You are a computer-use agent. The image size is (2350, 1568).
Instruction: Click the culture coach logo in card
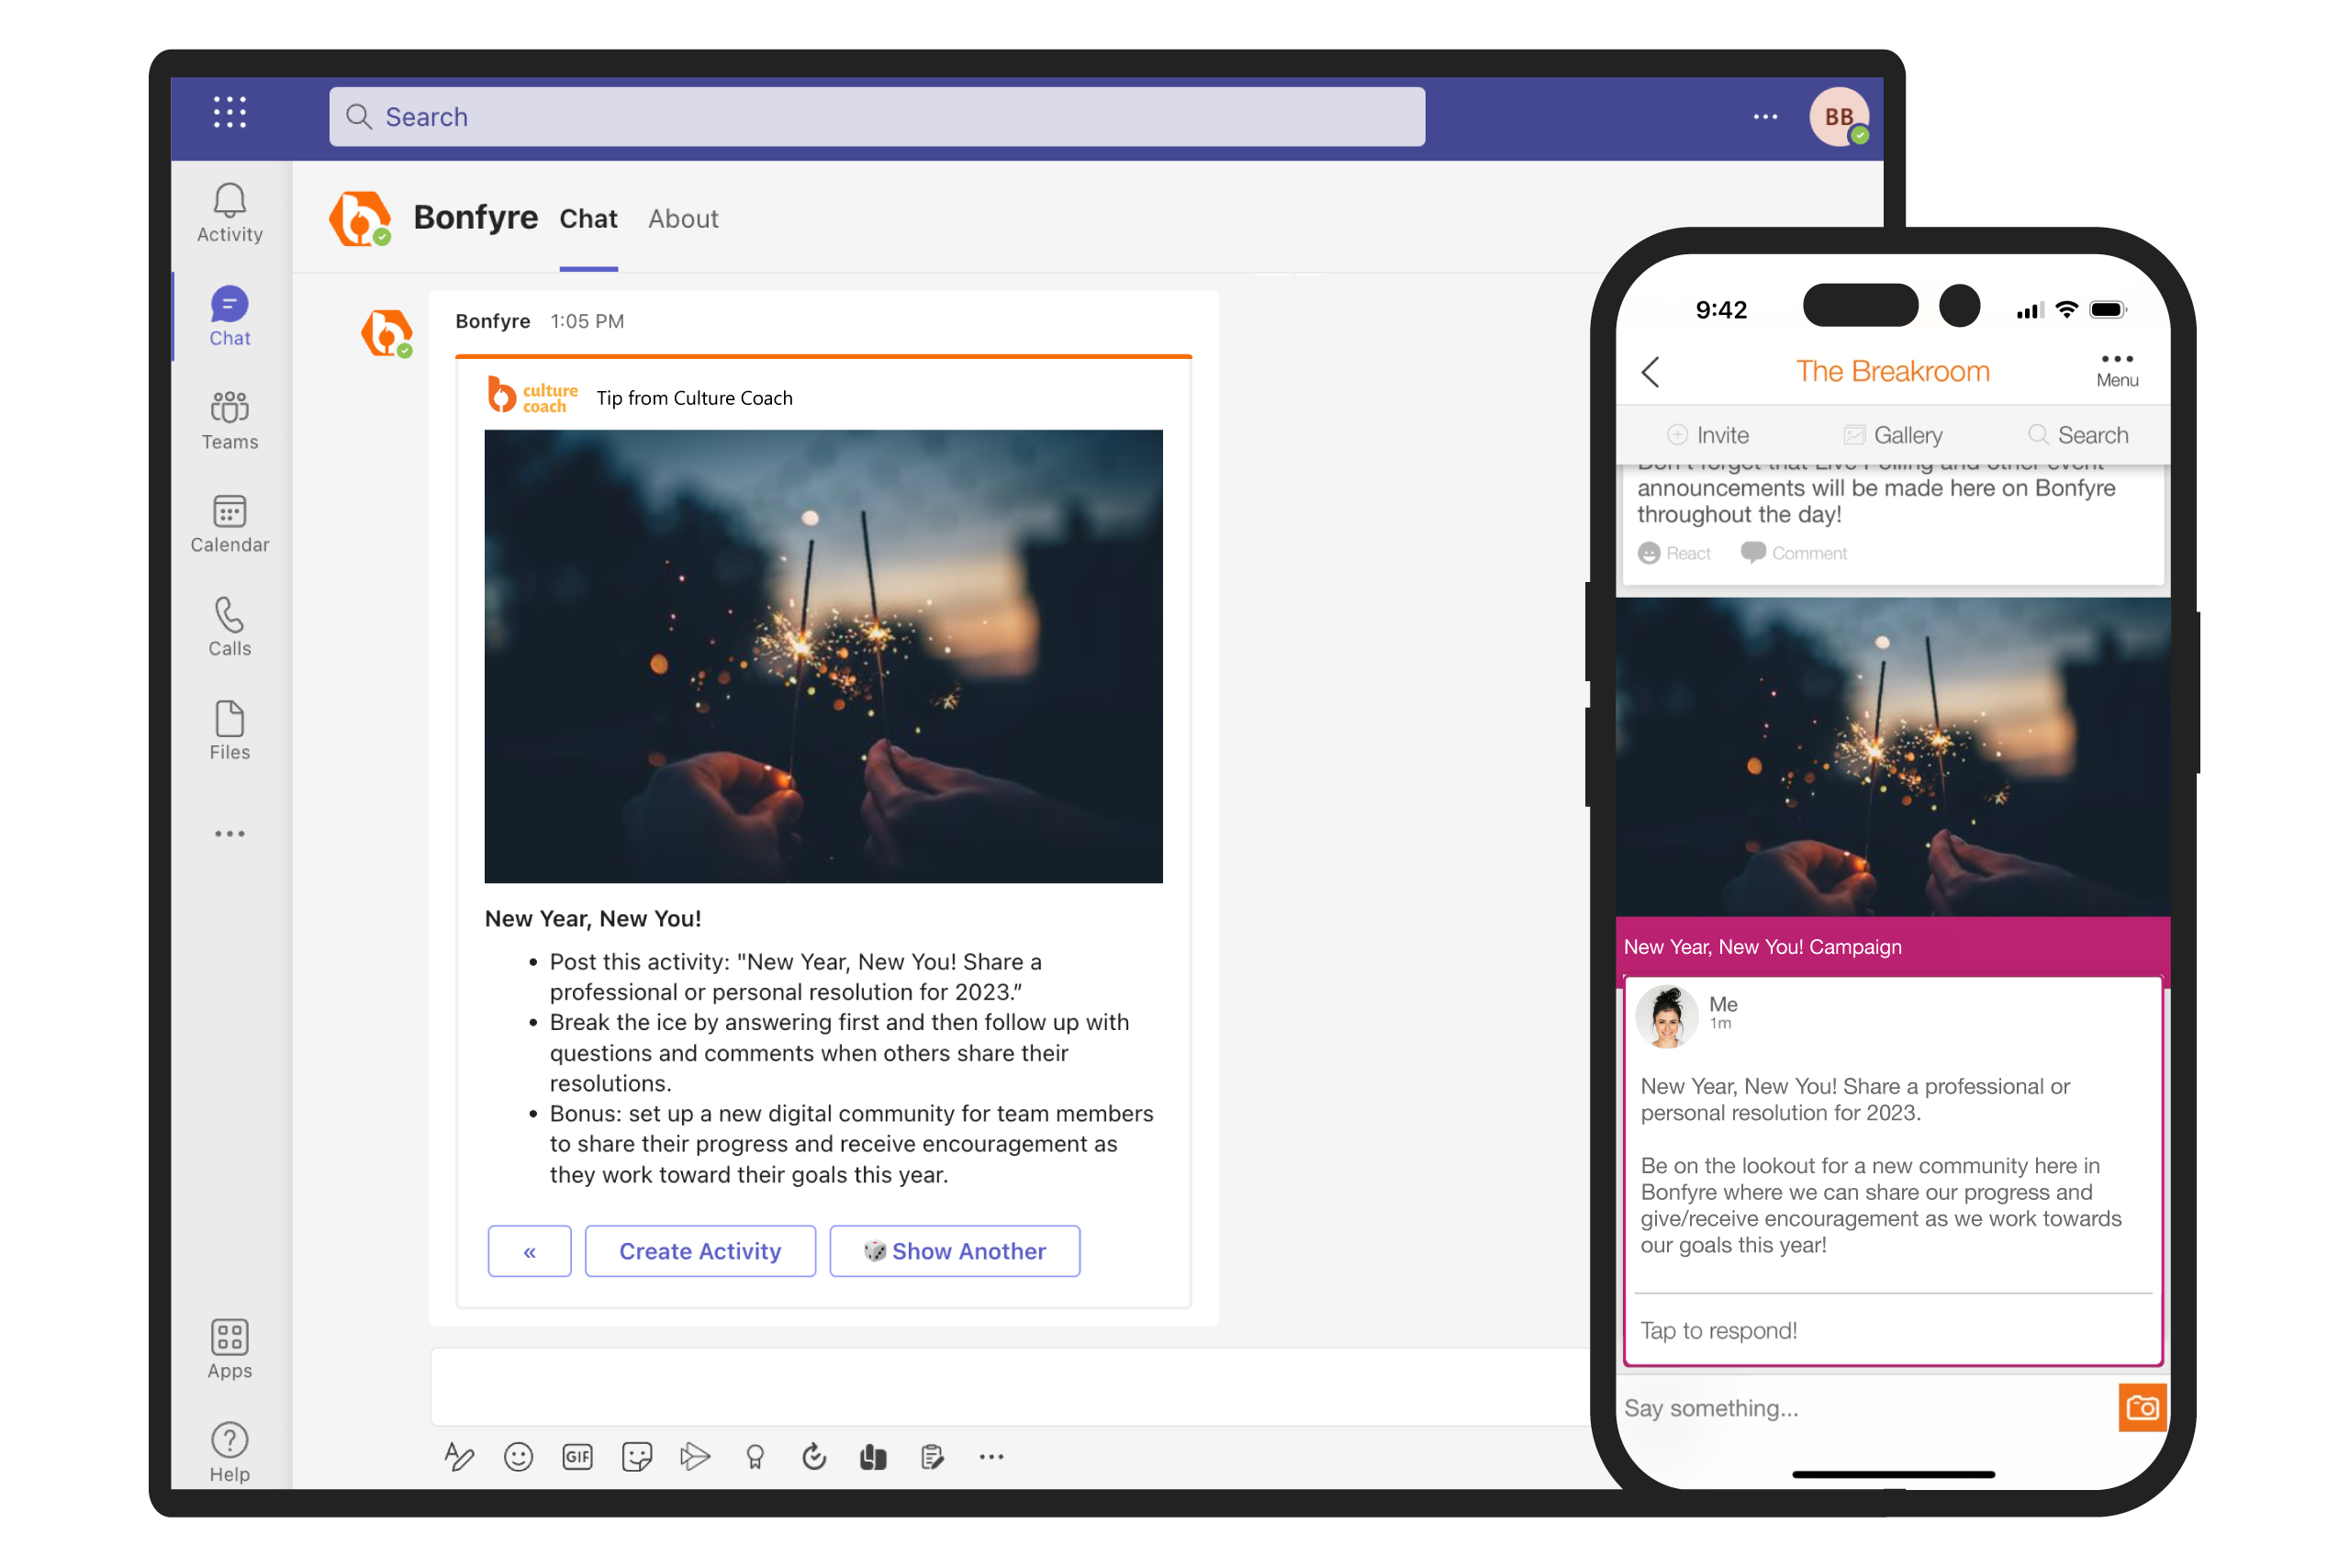tap(532, 396)
